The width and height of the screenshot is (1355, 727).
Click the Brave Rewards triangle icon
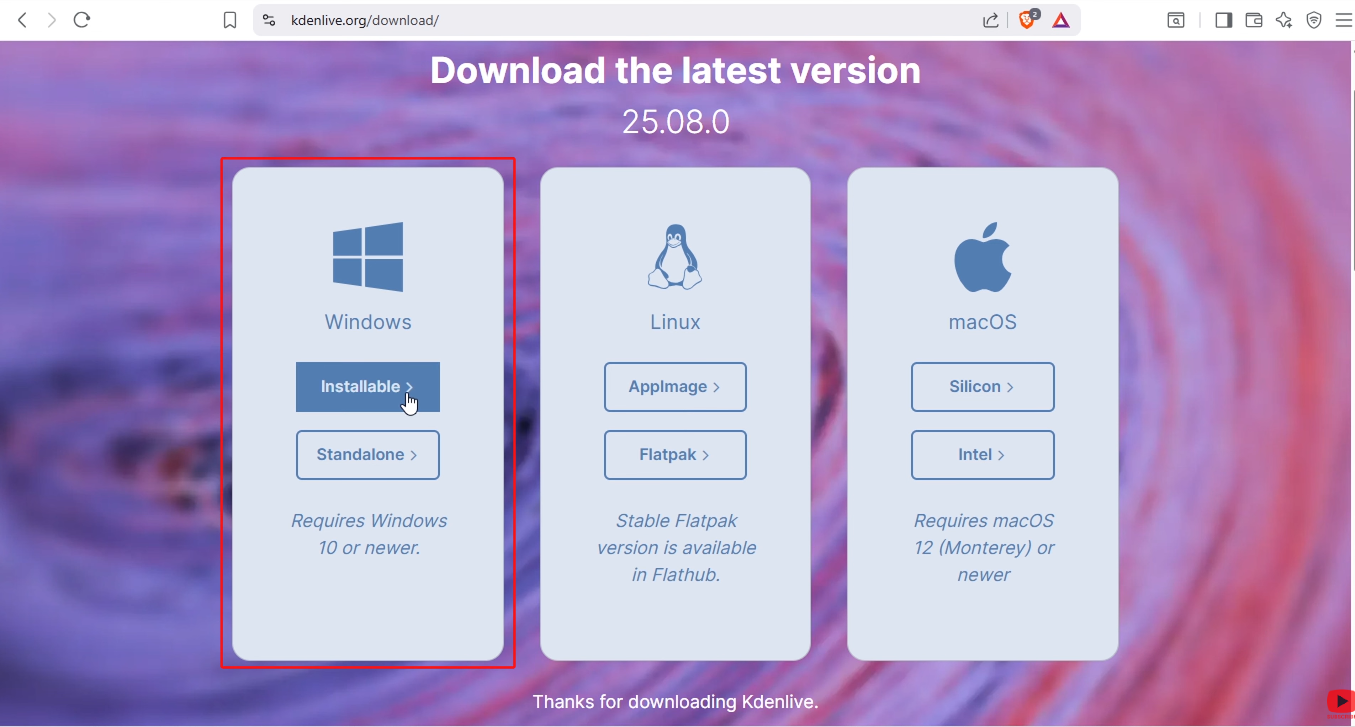coord(1061,19)
